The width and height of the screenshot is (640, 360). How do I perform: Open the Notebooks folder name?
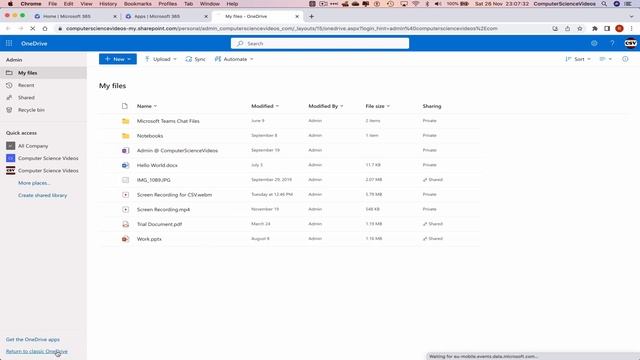[x=150, y=136]
